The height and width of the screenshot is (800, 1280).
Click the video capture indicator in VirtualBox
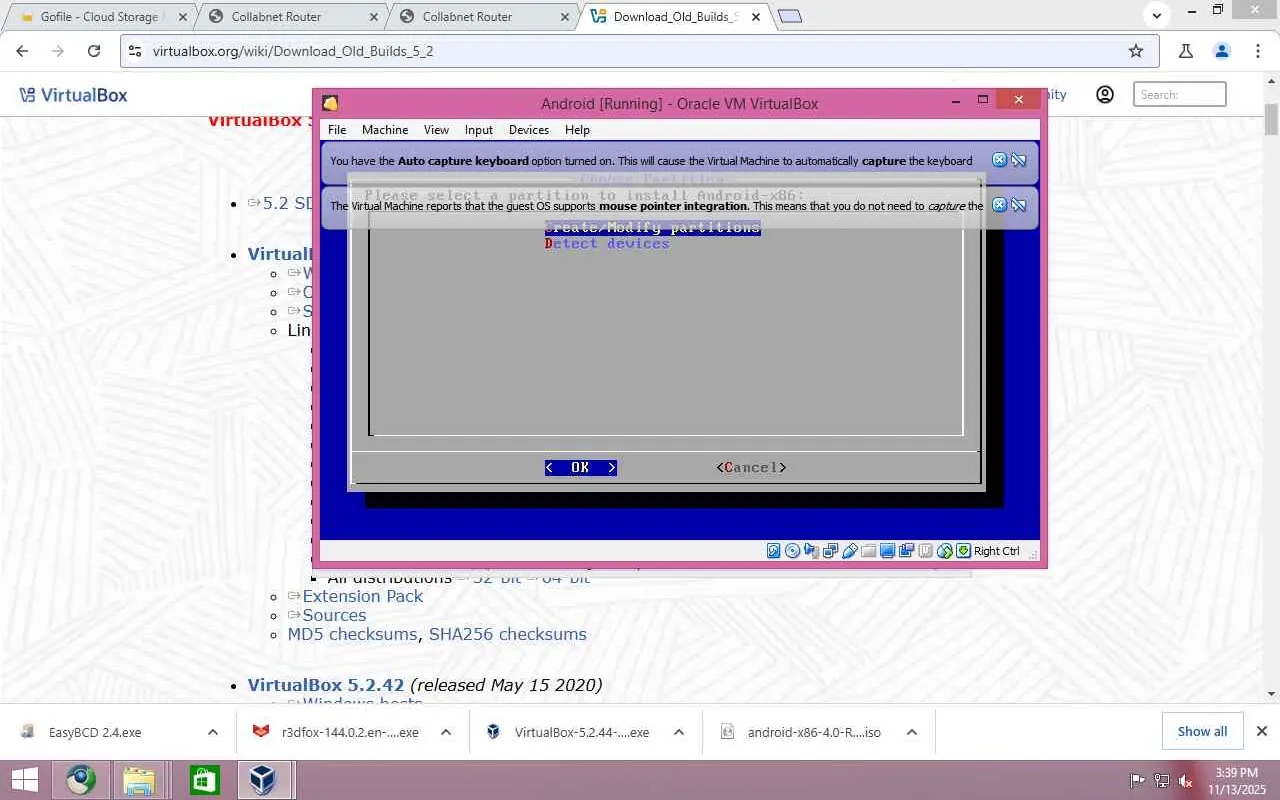(x=906, y=550)
